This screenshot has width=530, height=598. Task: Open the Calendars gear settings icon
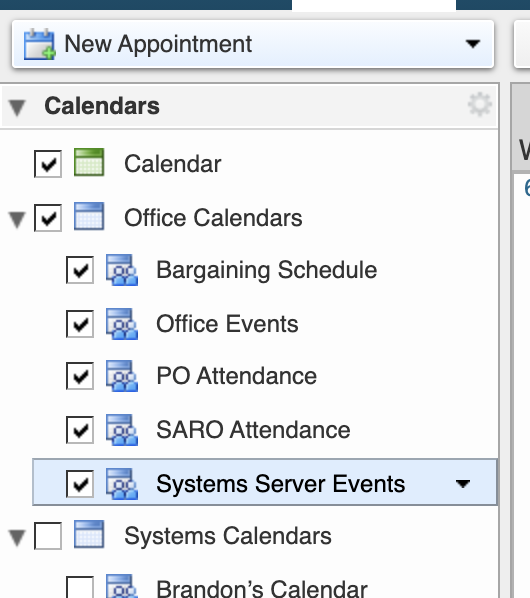480,104
